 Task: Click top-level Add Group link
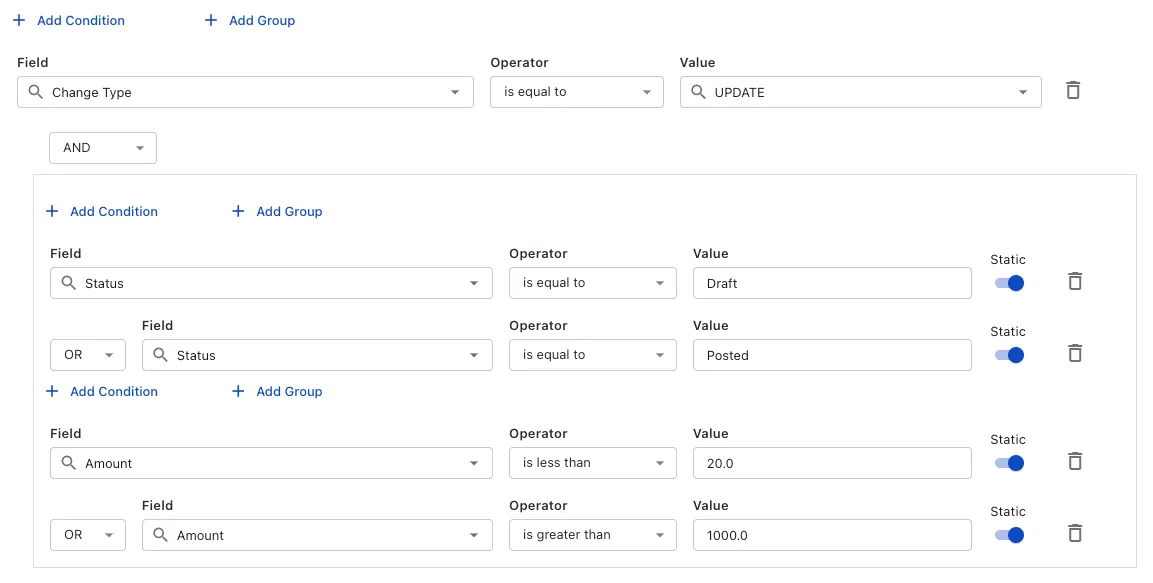click(250, 21)
